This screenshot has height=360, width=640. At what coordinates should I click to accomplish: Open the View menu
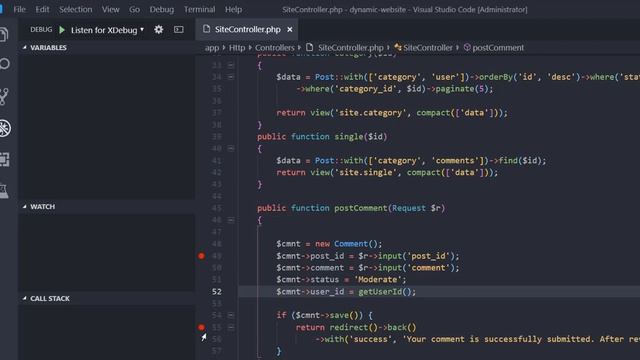(x=111, y=9)
